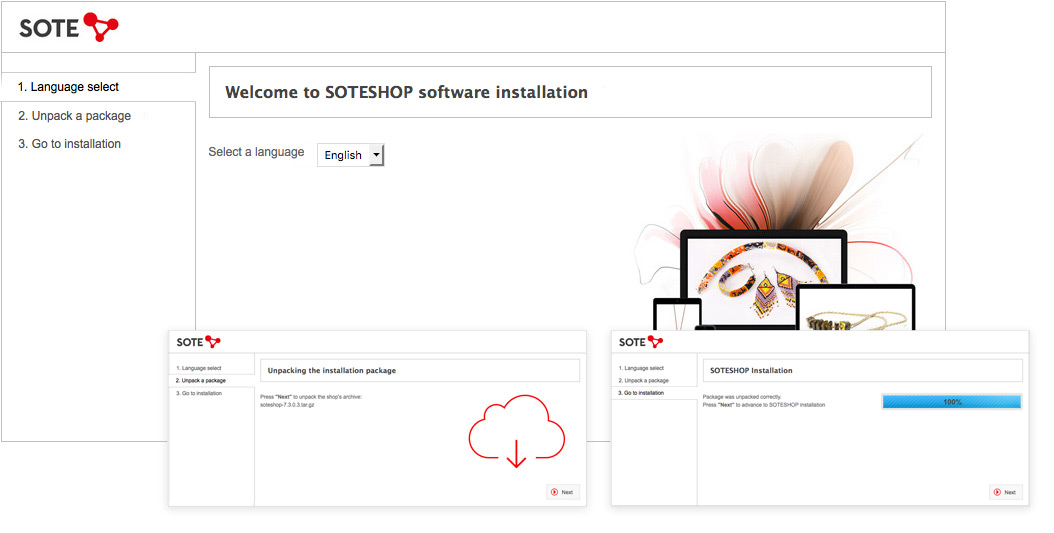Select Unpack a package step in Unpacking window
This screenshot has width=1054, height=533.
(x=200, y=380)
